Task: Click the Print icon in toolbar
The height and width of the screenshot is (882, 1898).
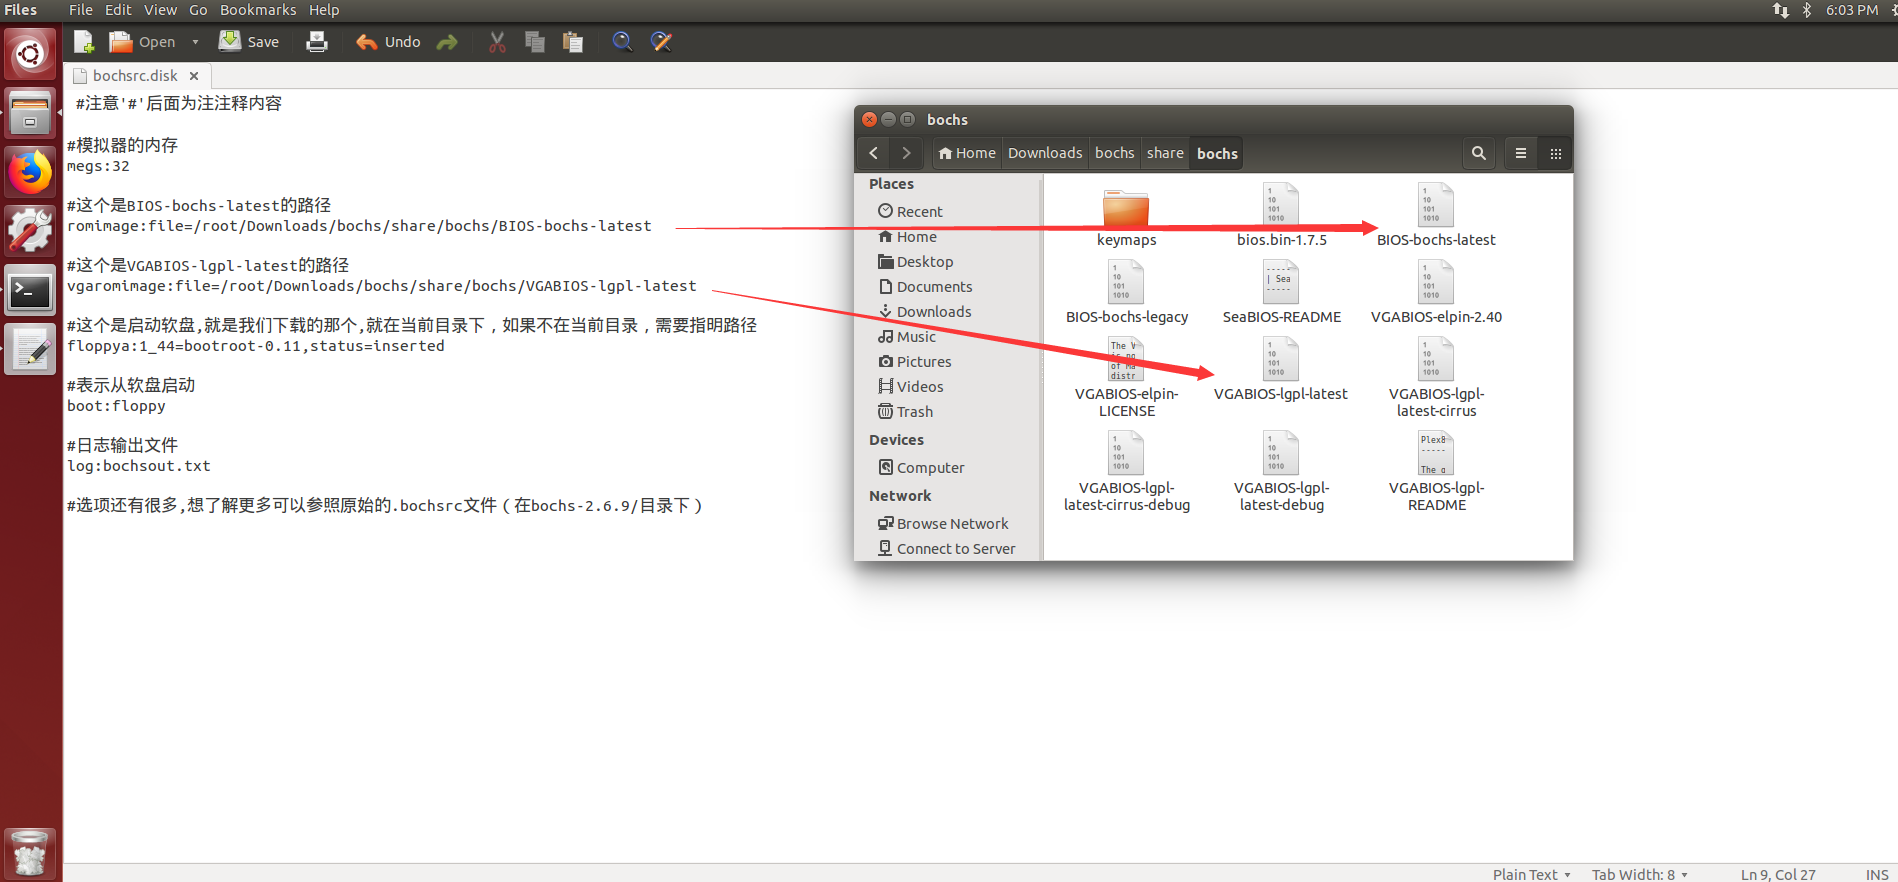Action: [317, 41]
